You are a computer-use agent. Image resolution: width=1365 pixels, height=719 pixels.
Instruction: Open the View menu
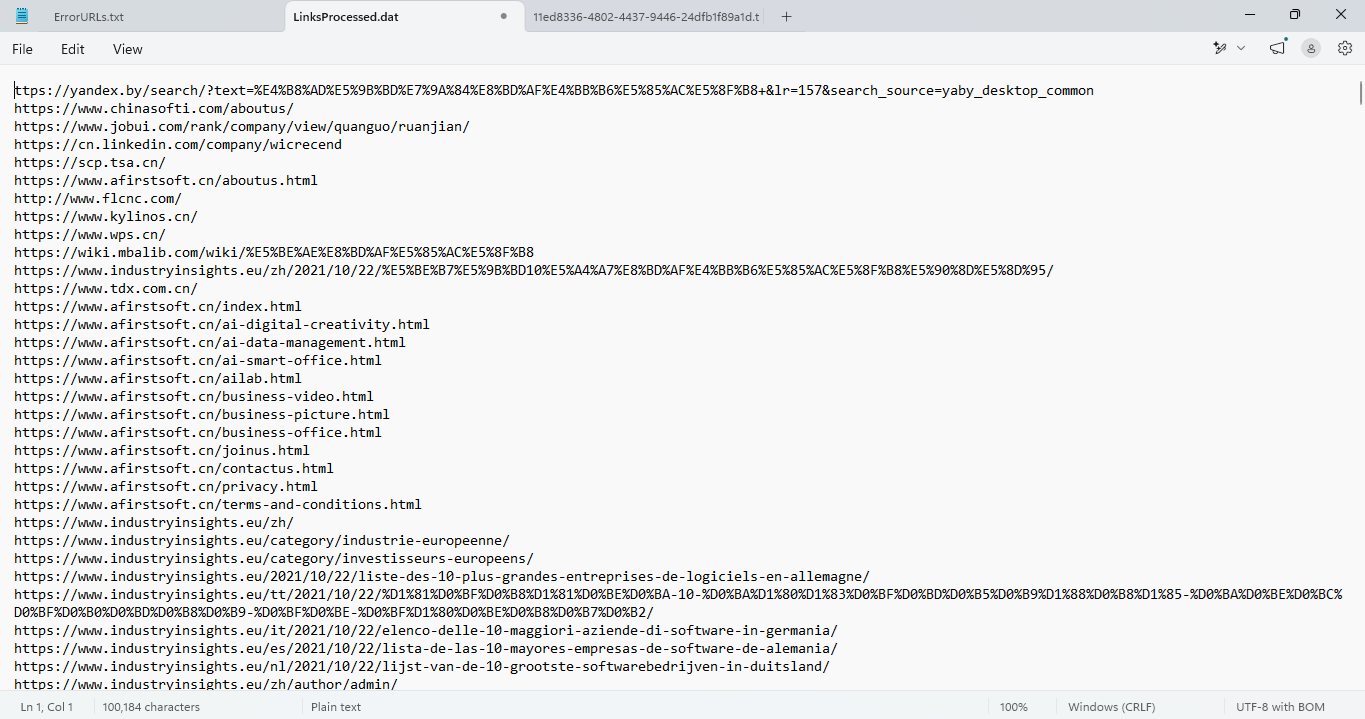tap(128, 49)
